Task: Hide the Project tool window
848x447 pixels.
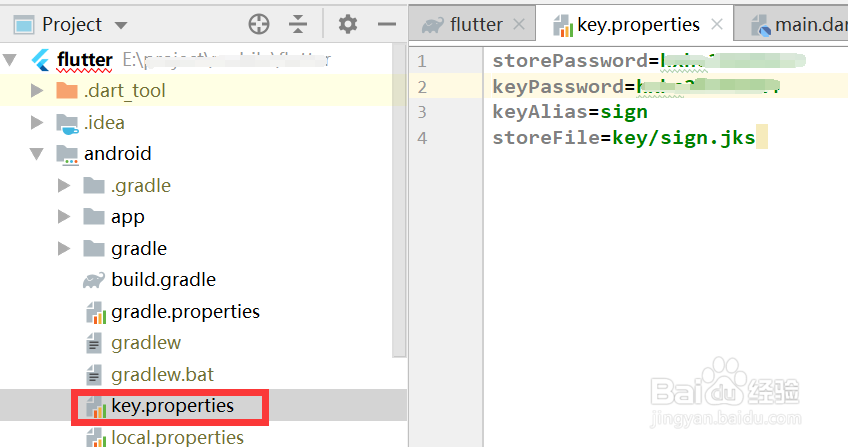Action: pyautogui.click(x=385, y=24)
